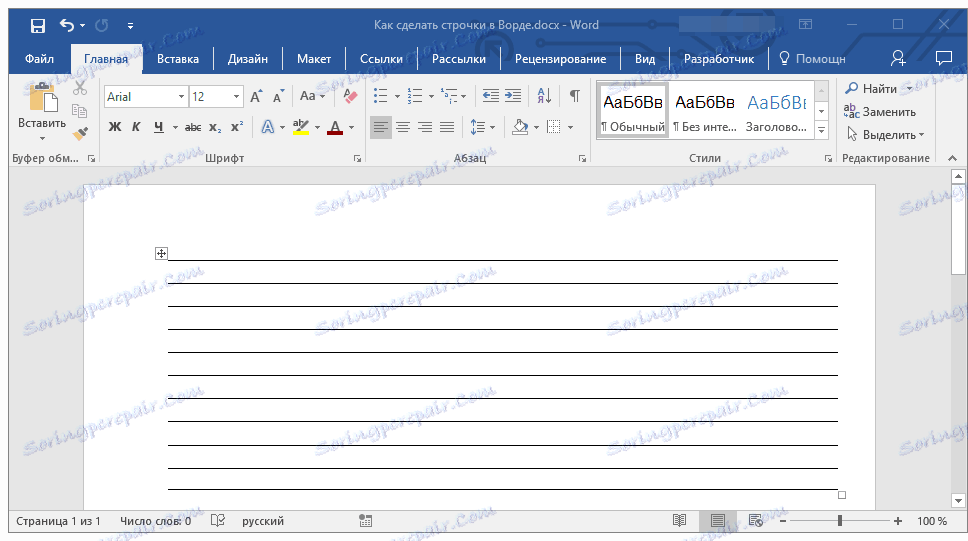Click the Помощн tell-me search box

coord(812,59)
